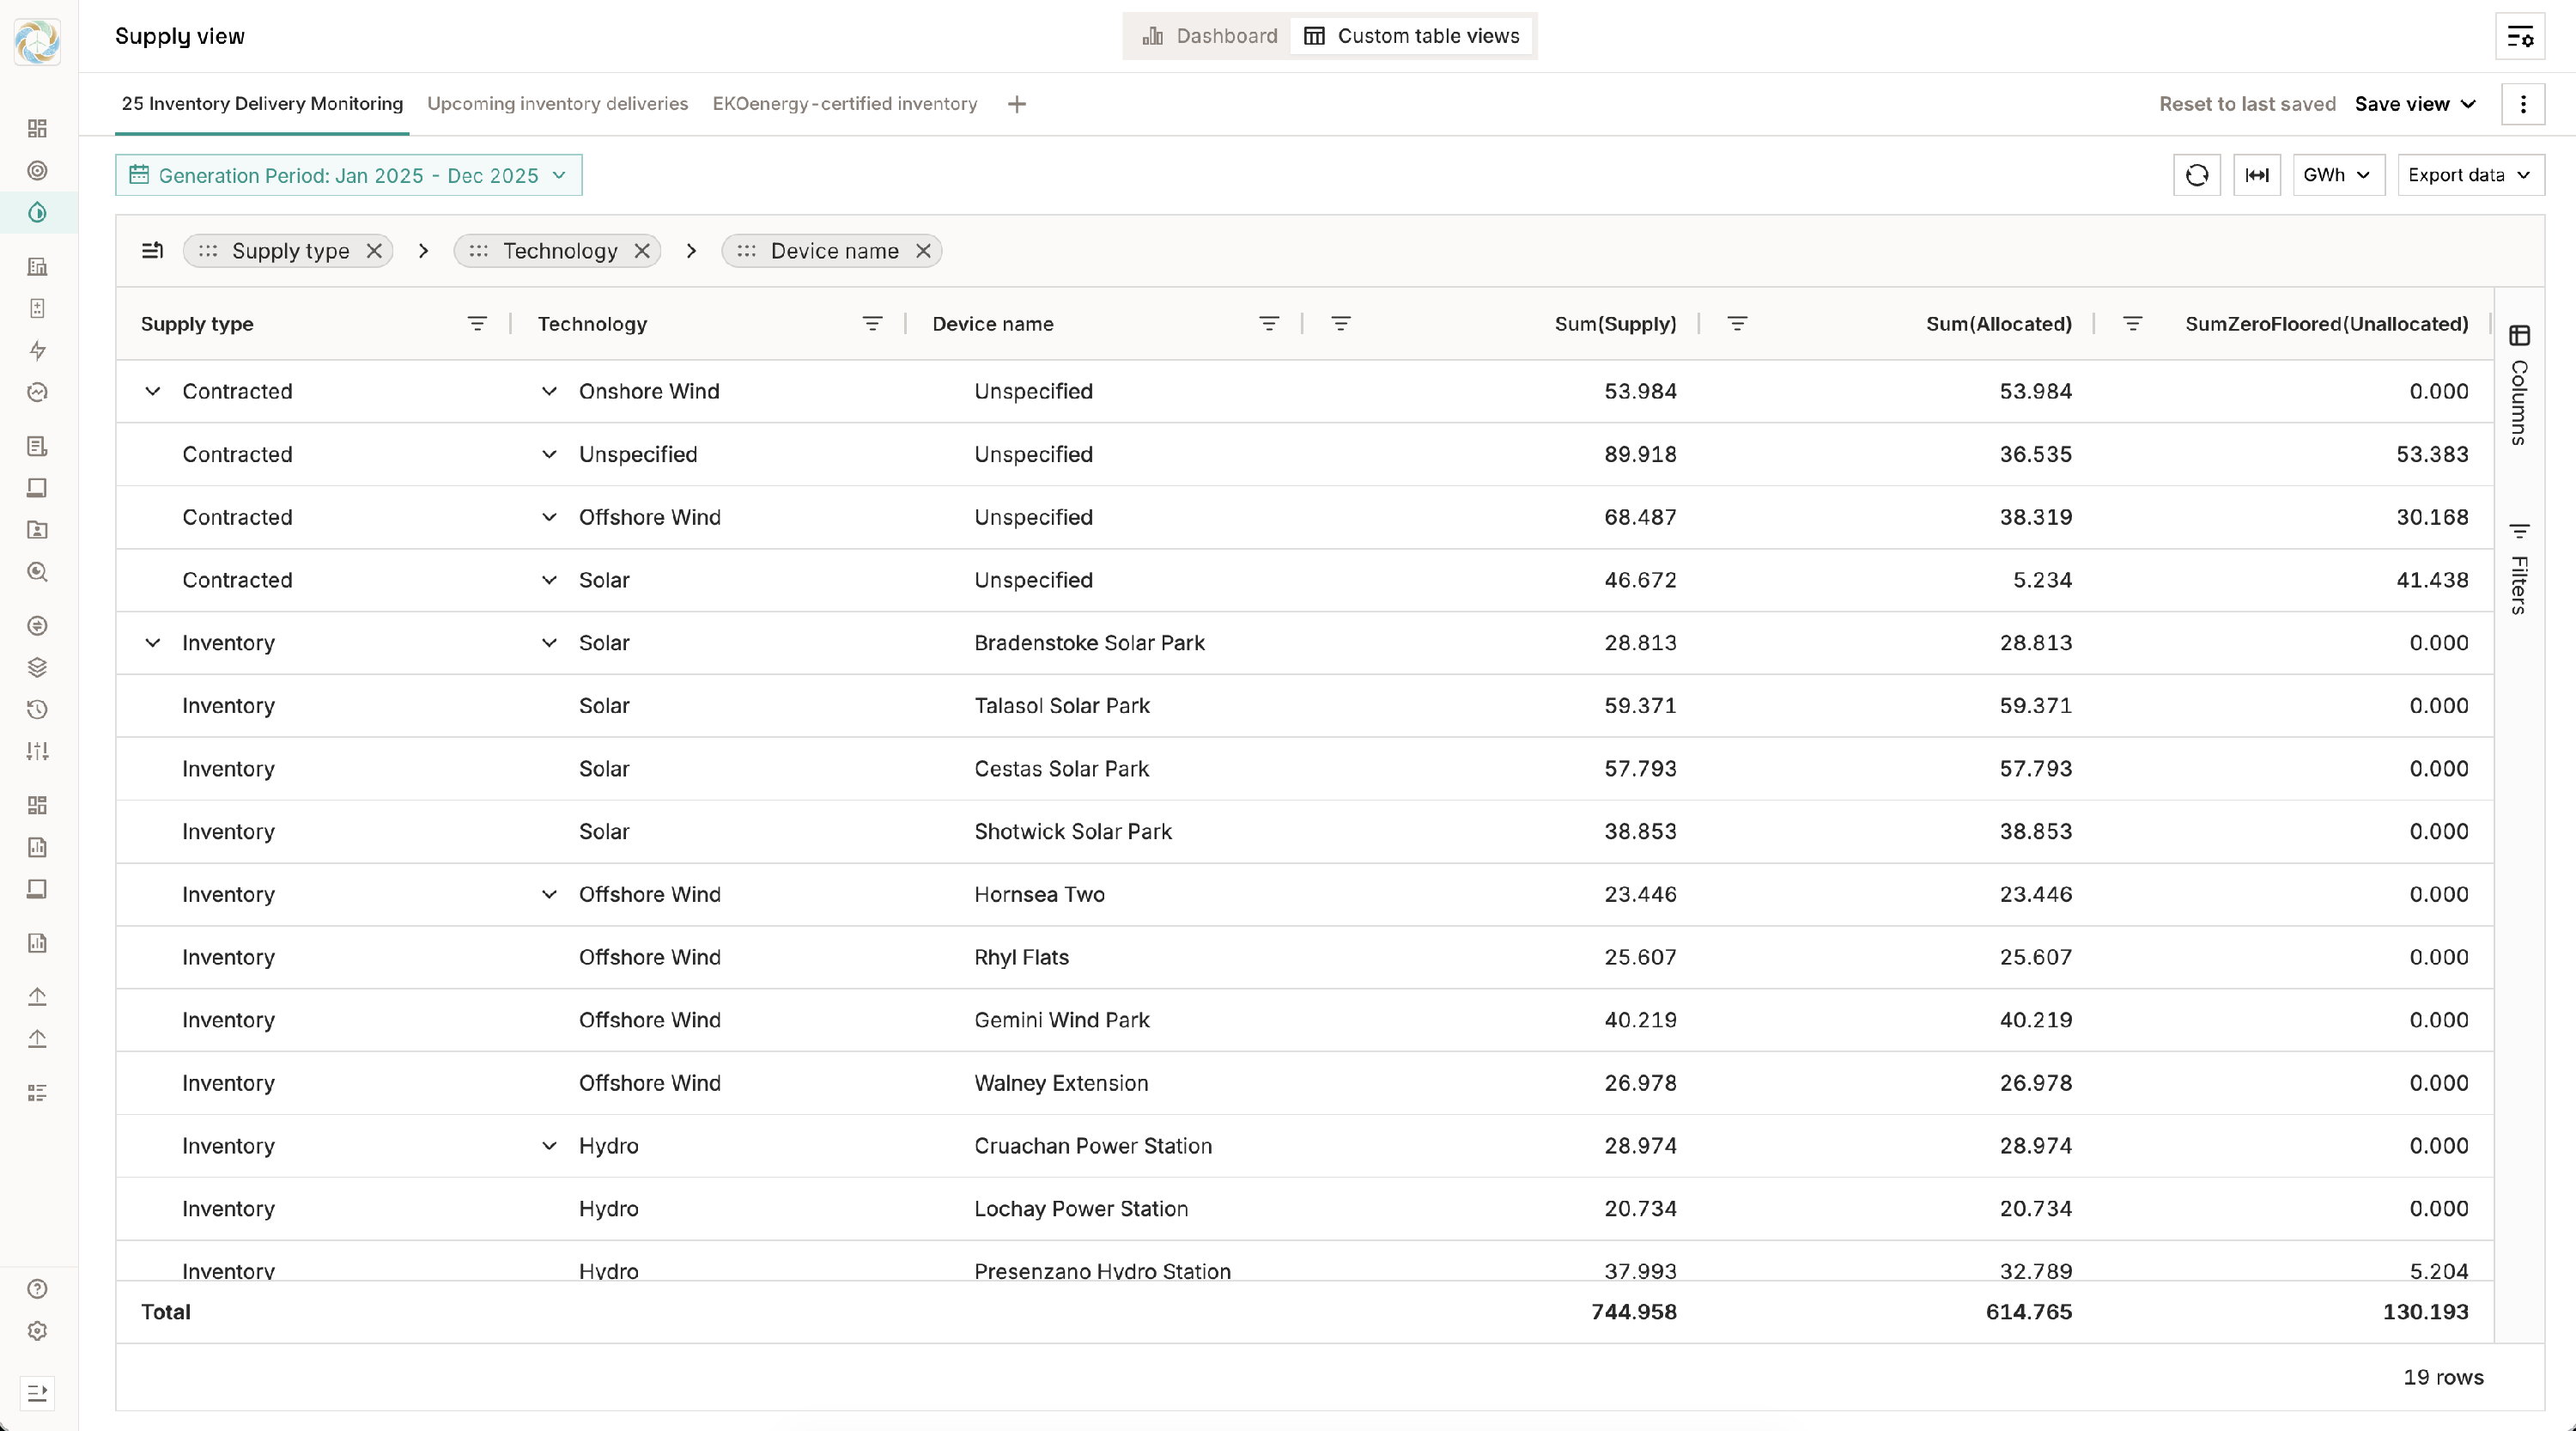Collapse the Contracted supply type group
Screen dimensions: 2576x1431
[152, 391]
